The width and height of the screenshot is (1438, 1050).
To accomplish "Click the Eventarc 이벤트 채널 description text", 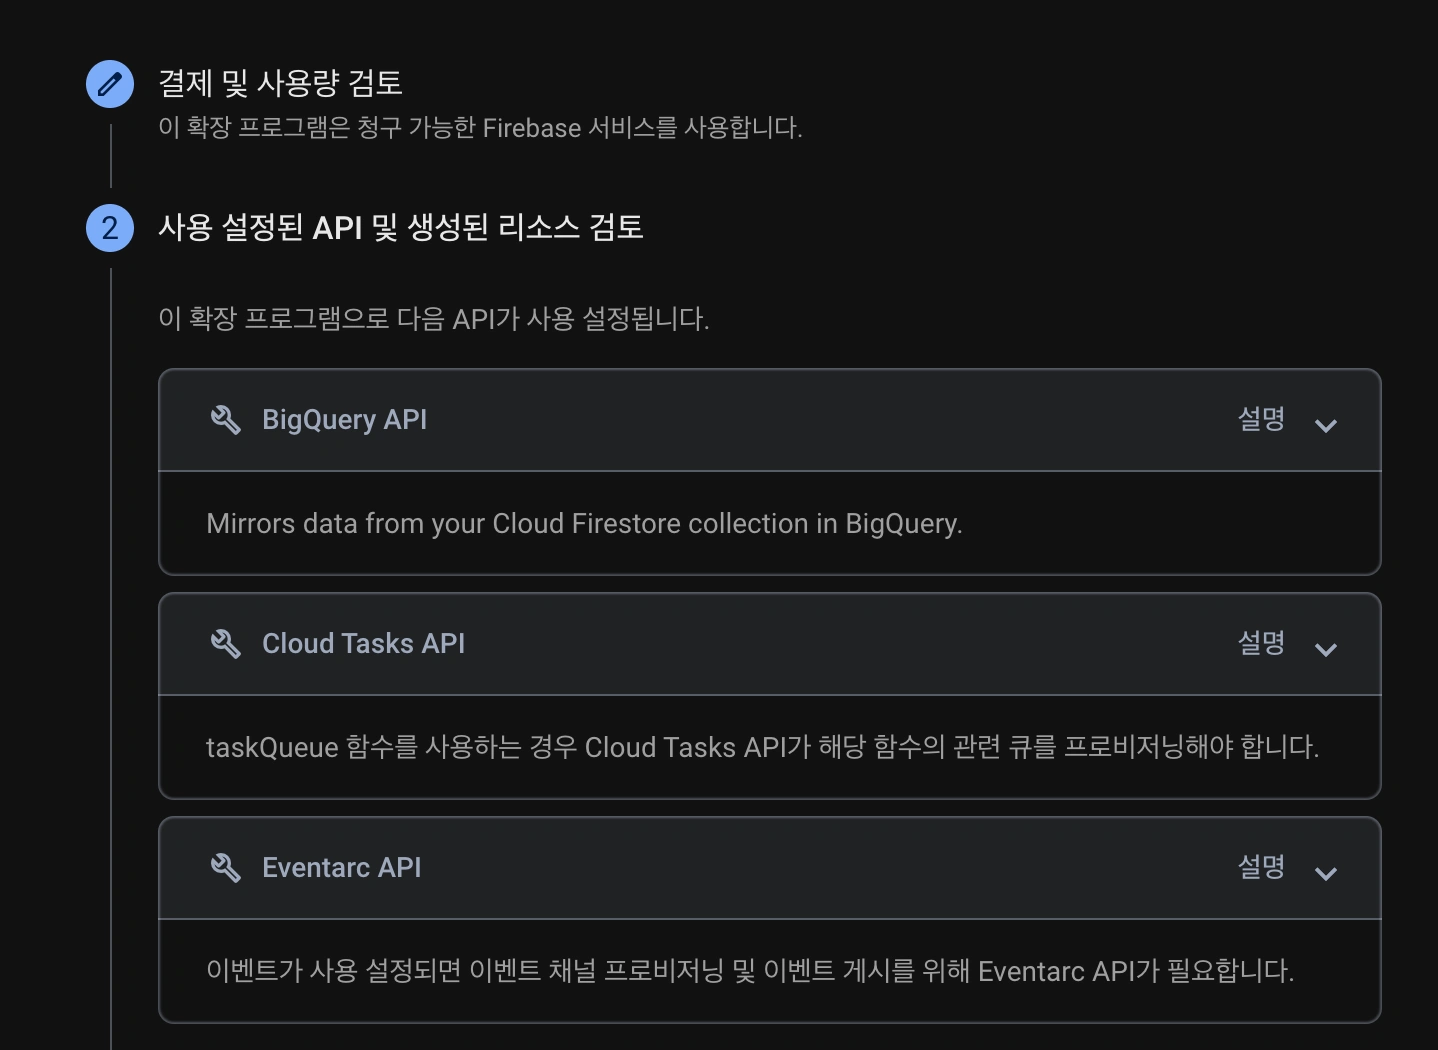I will (x=750, y=971).
